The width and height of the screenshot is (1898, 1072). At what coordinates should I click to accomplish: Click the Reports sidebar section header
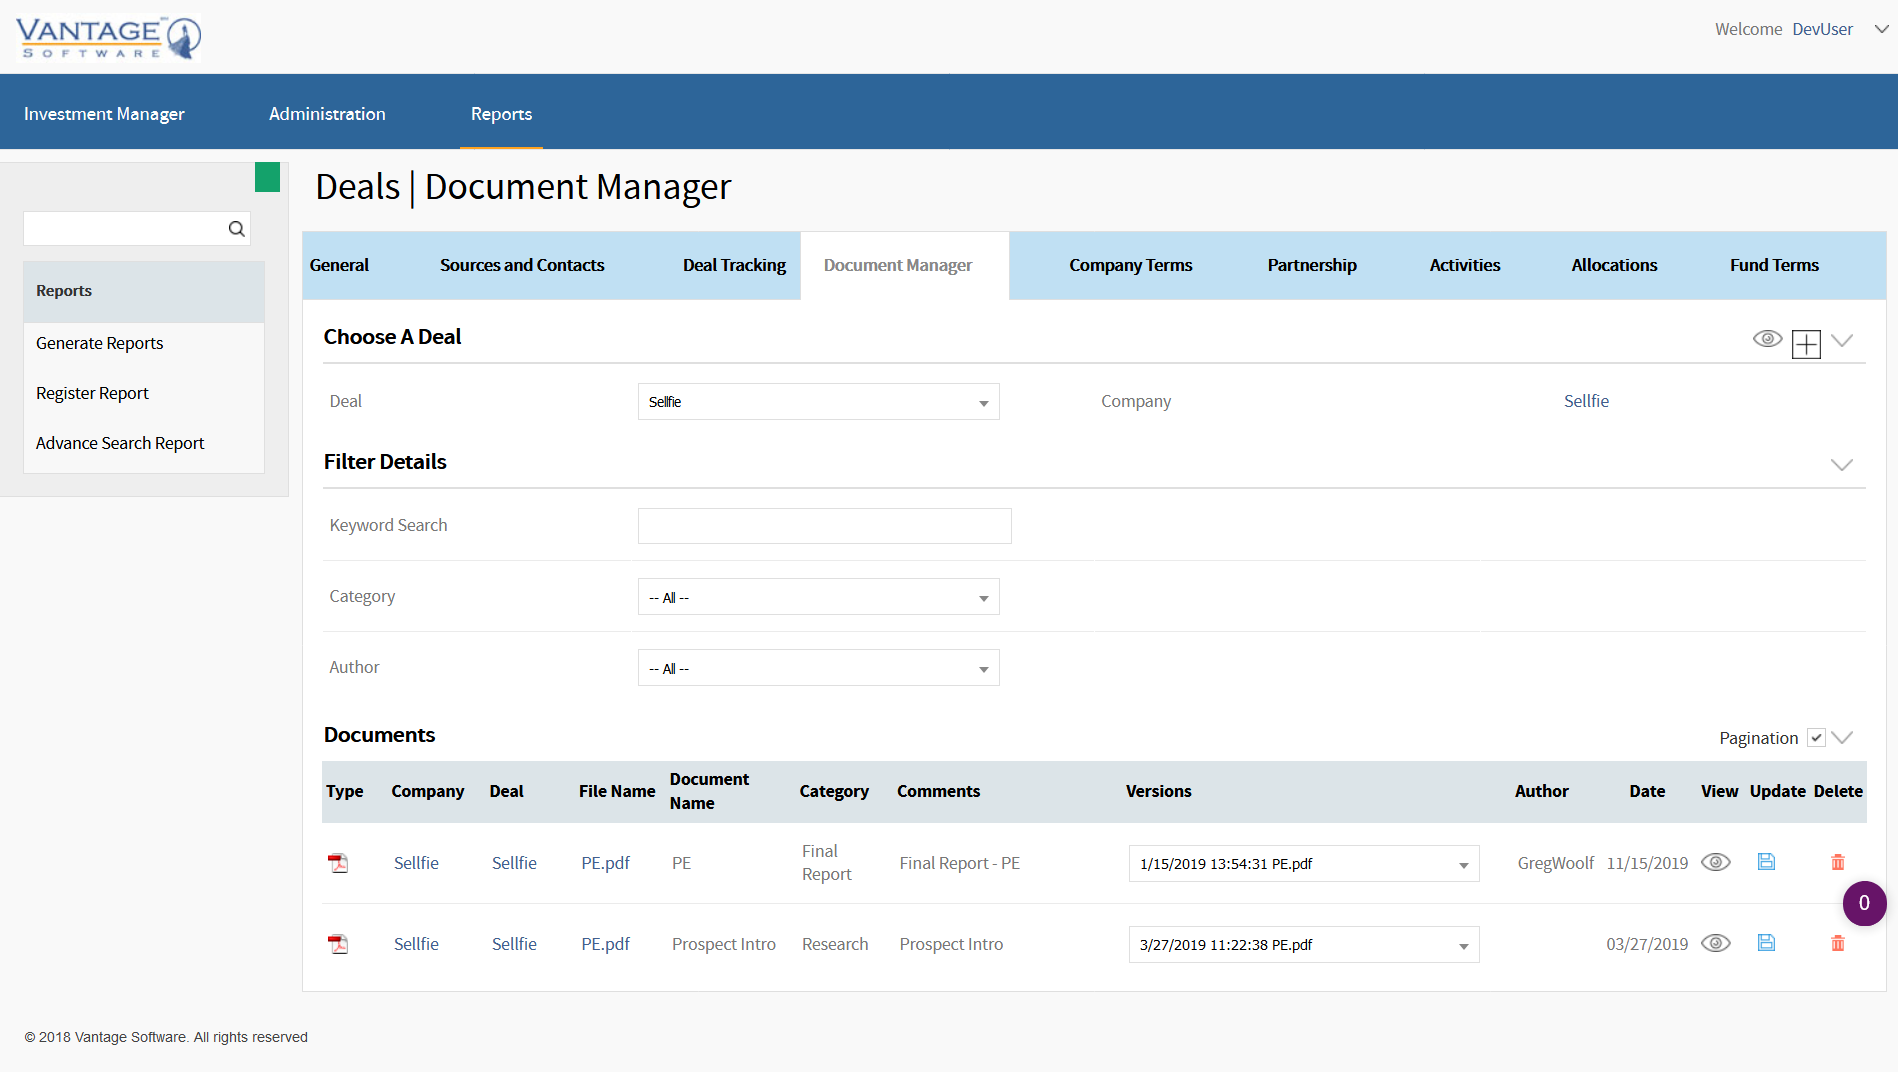(x=144, y=291)
